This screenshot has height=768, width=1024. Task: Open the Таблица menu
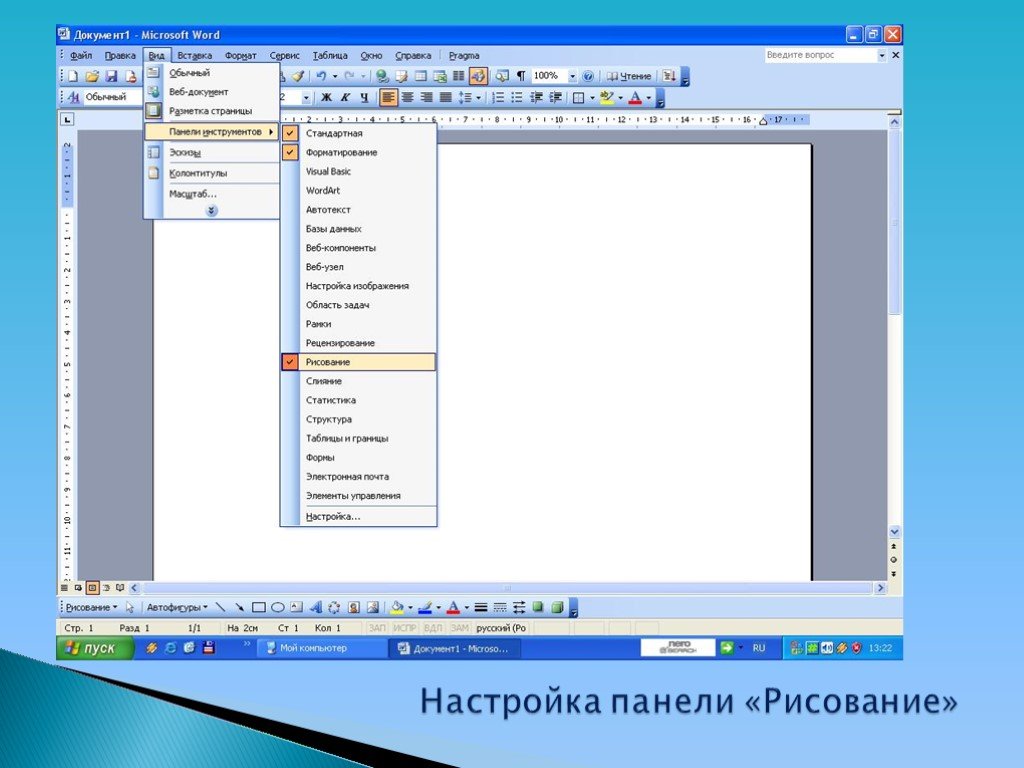point(330,56)
